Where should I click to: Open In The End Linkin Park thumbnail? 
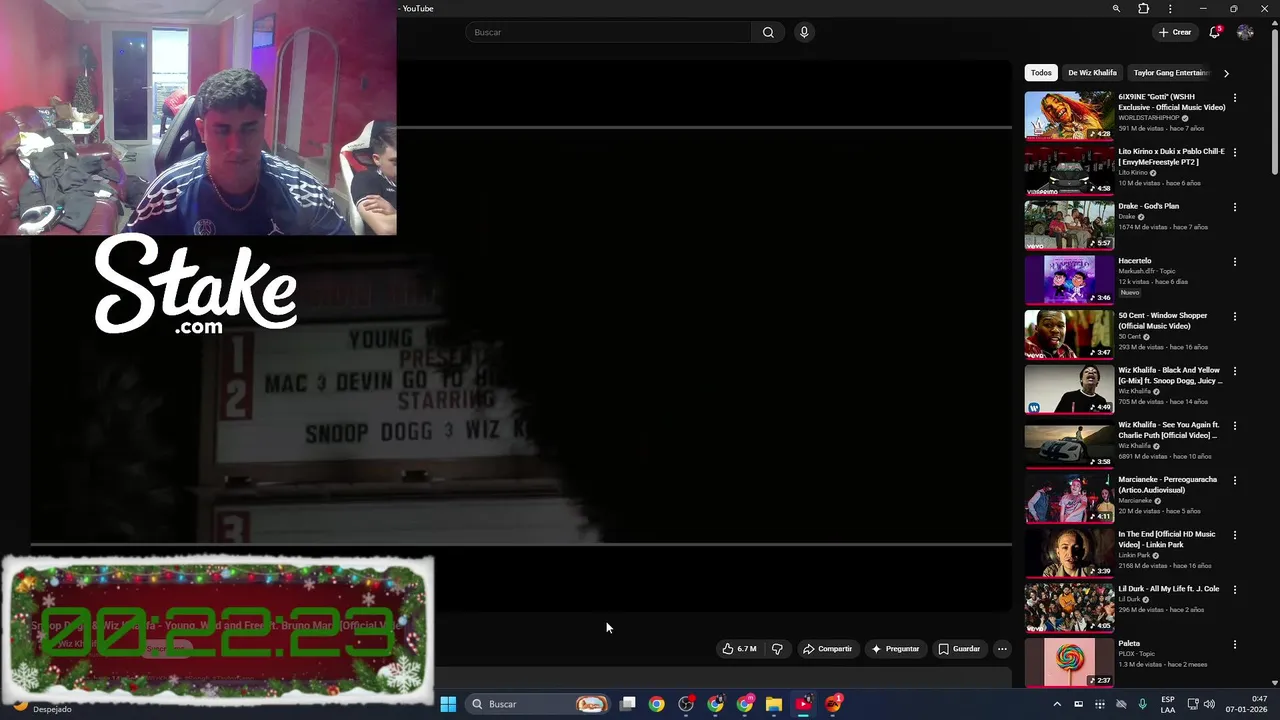click(x=1069, y=553)
